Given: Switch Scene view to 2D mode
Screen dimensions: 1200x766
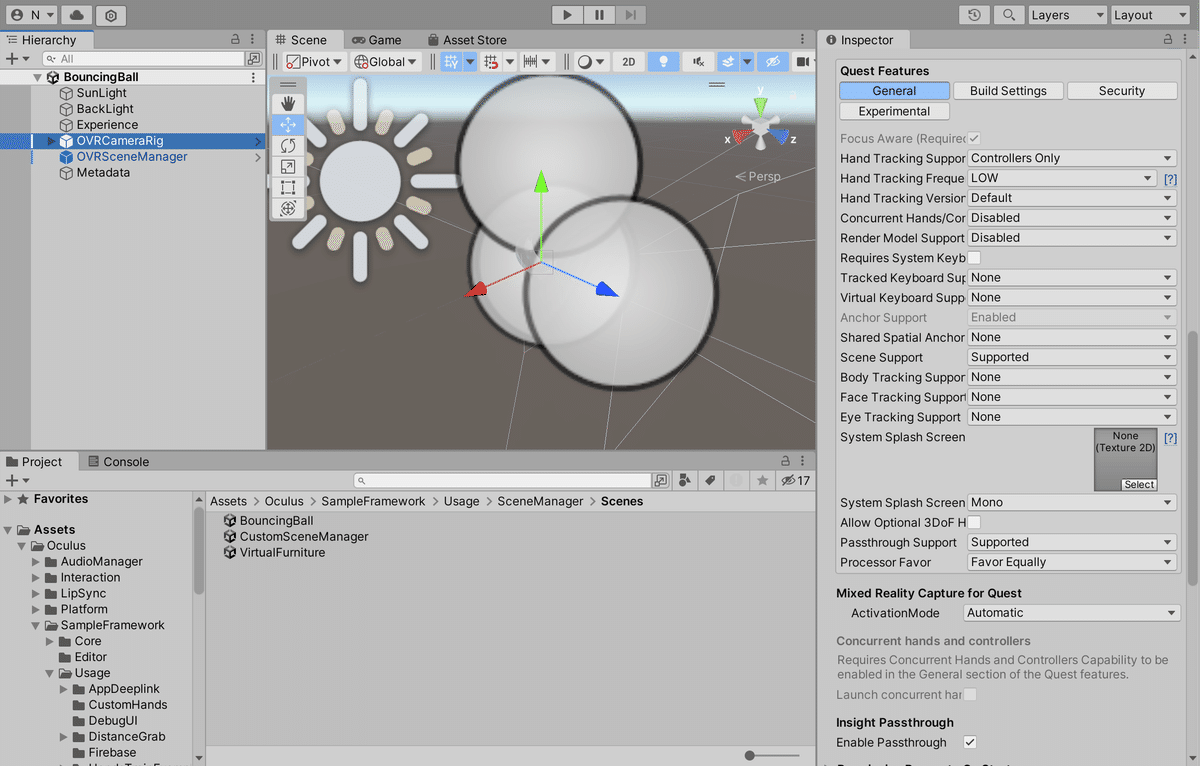Looking at the screenshot, I should tap(628, 61).
